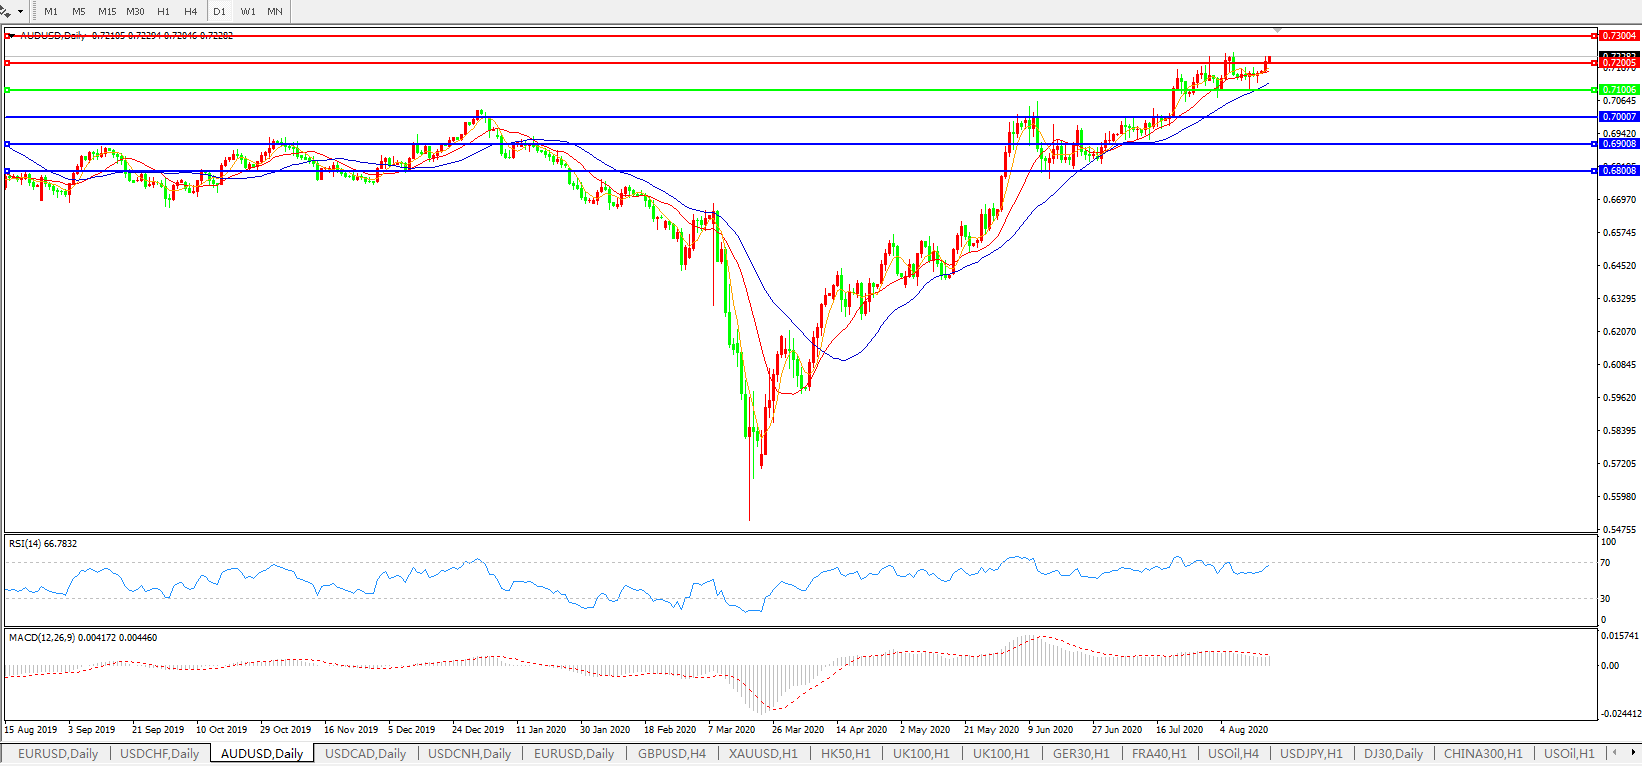This screenshot has height=766, width=1642.
Task: Open the USDJPY,H1 chart tab
Action: click(1311, 754)
